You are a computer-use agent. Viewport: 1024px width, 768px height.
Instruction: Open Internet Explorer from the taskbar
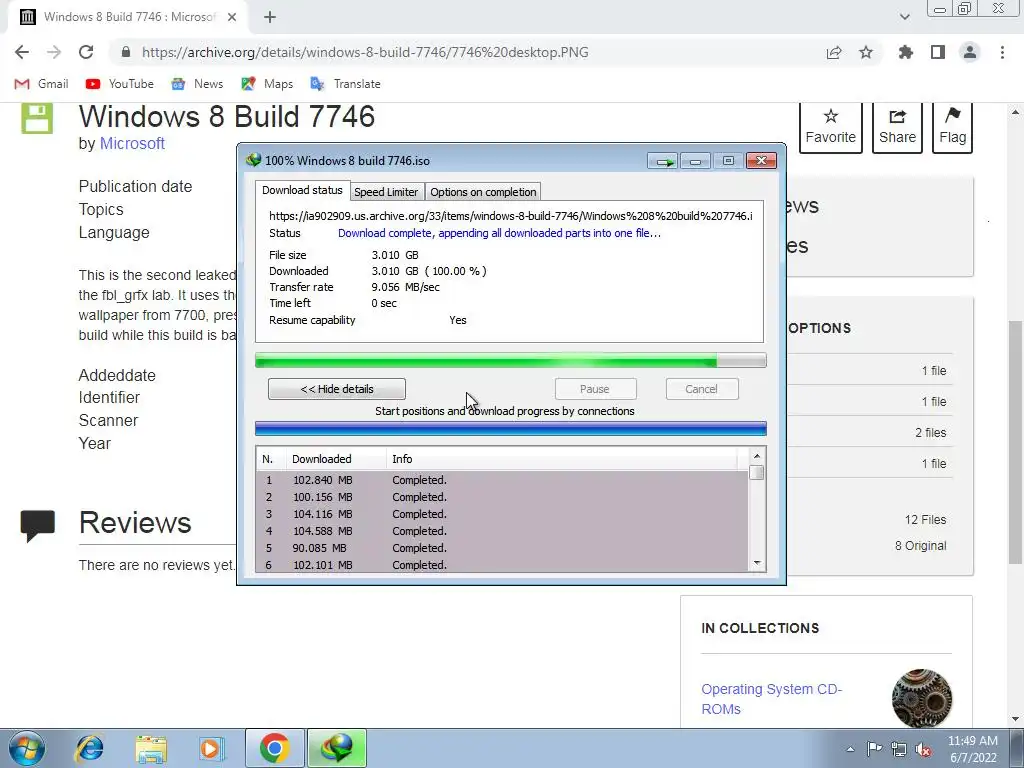click(89, 748)
